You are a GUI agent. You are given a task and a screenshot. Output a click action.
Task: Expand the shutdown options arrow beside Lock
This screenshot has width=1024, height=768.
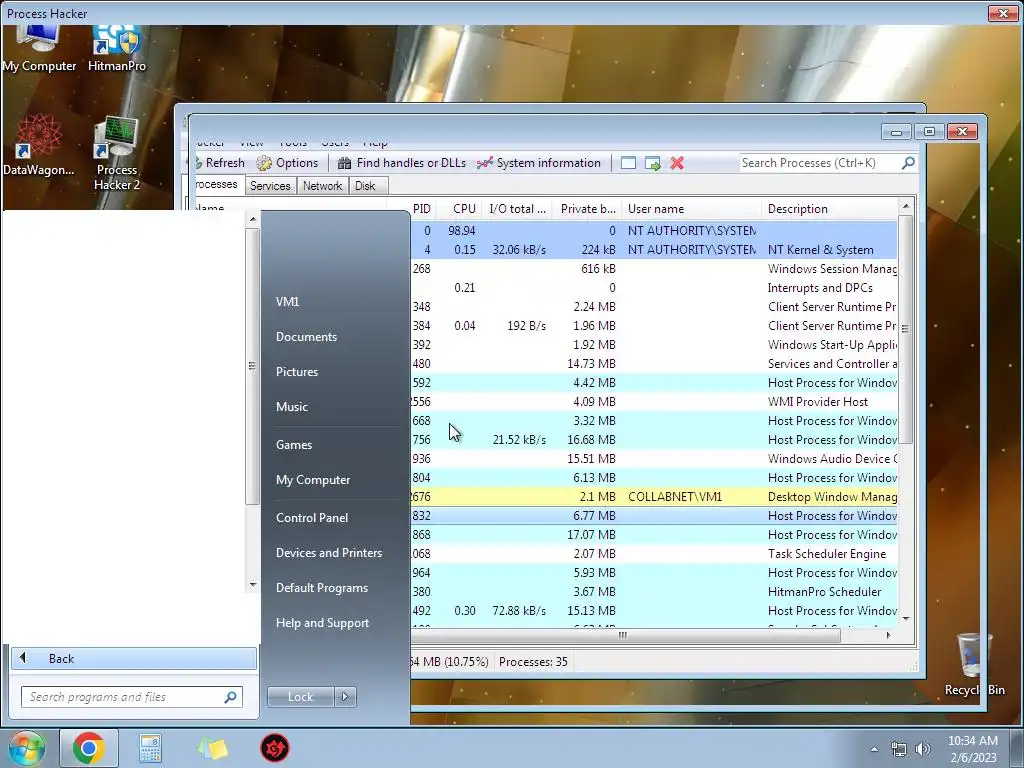[x=345, y=697]
